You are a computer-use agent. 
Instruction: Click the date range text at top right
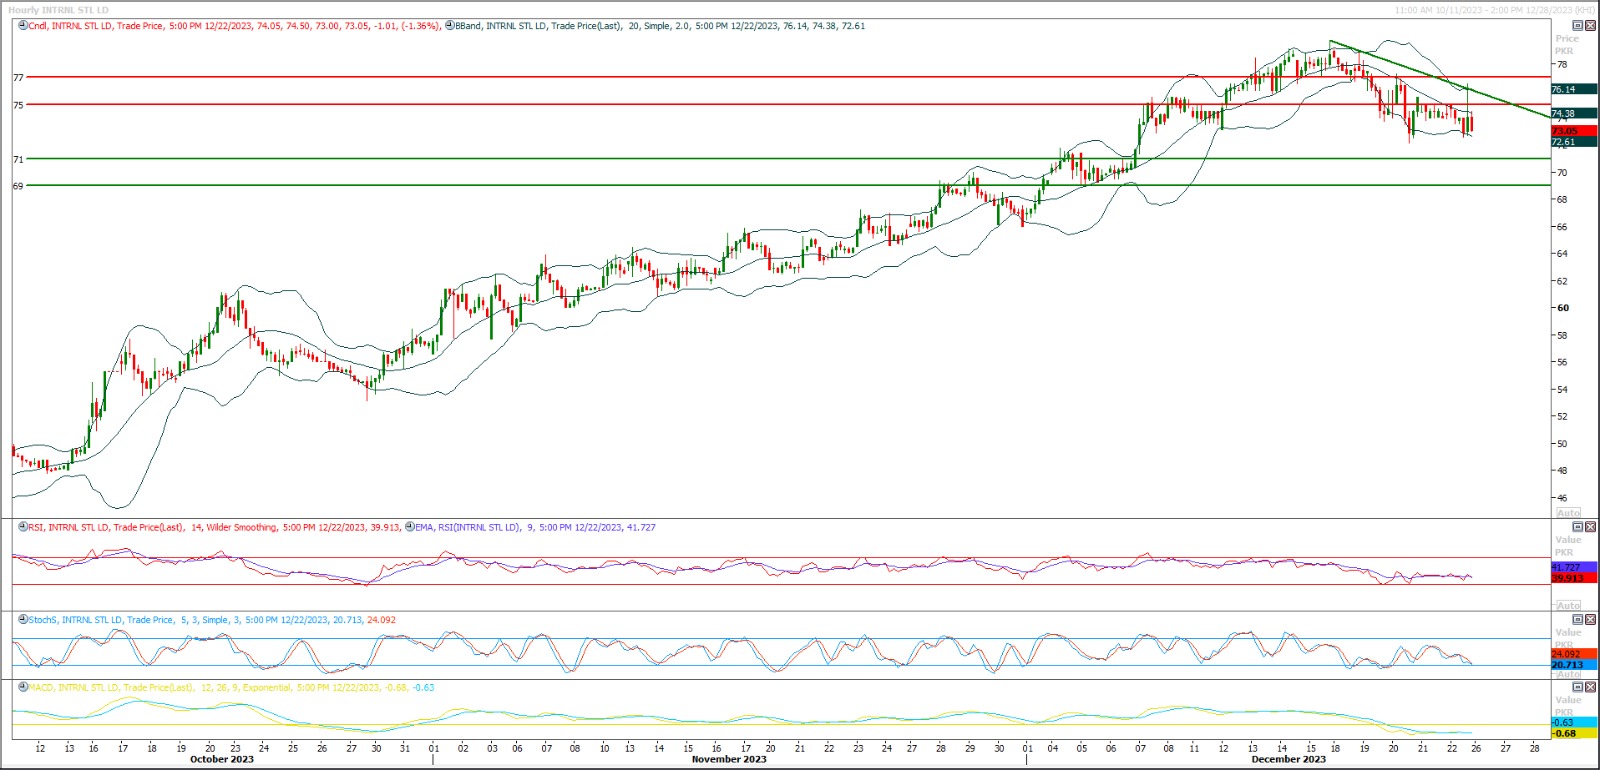[1494, 10]
